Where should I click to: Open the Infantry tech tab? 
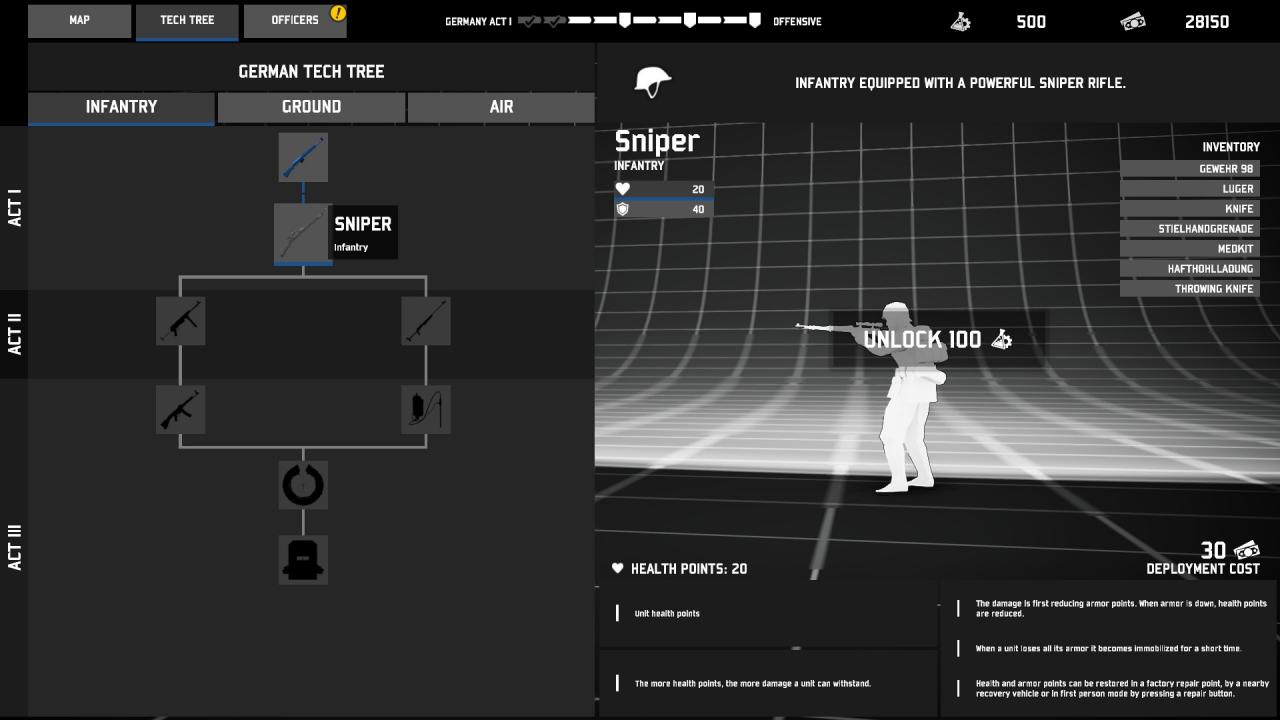pyautogui.click(x=121, y=107)
